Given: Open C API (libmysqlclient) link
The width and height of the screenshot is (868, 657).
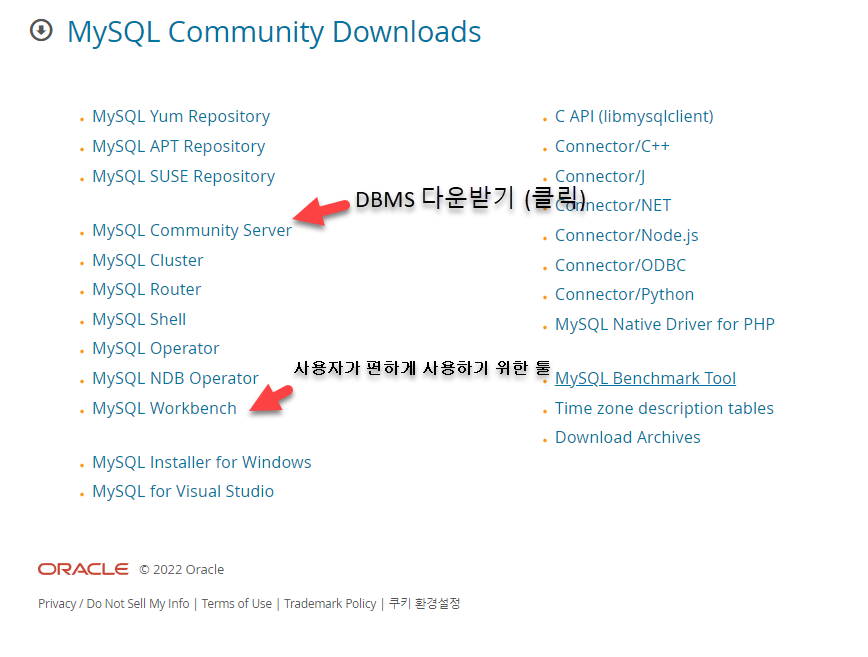Looking at the screenshot, I should 634,116.
